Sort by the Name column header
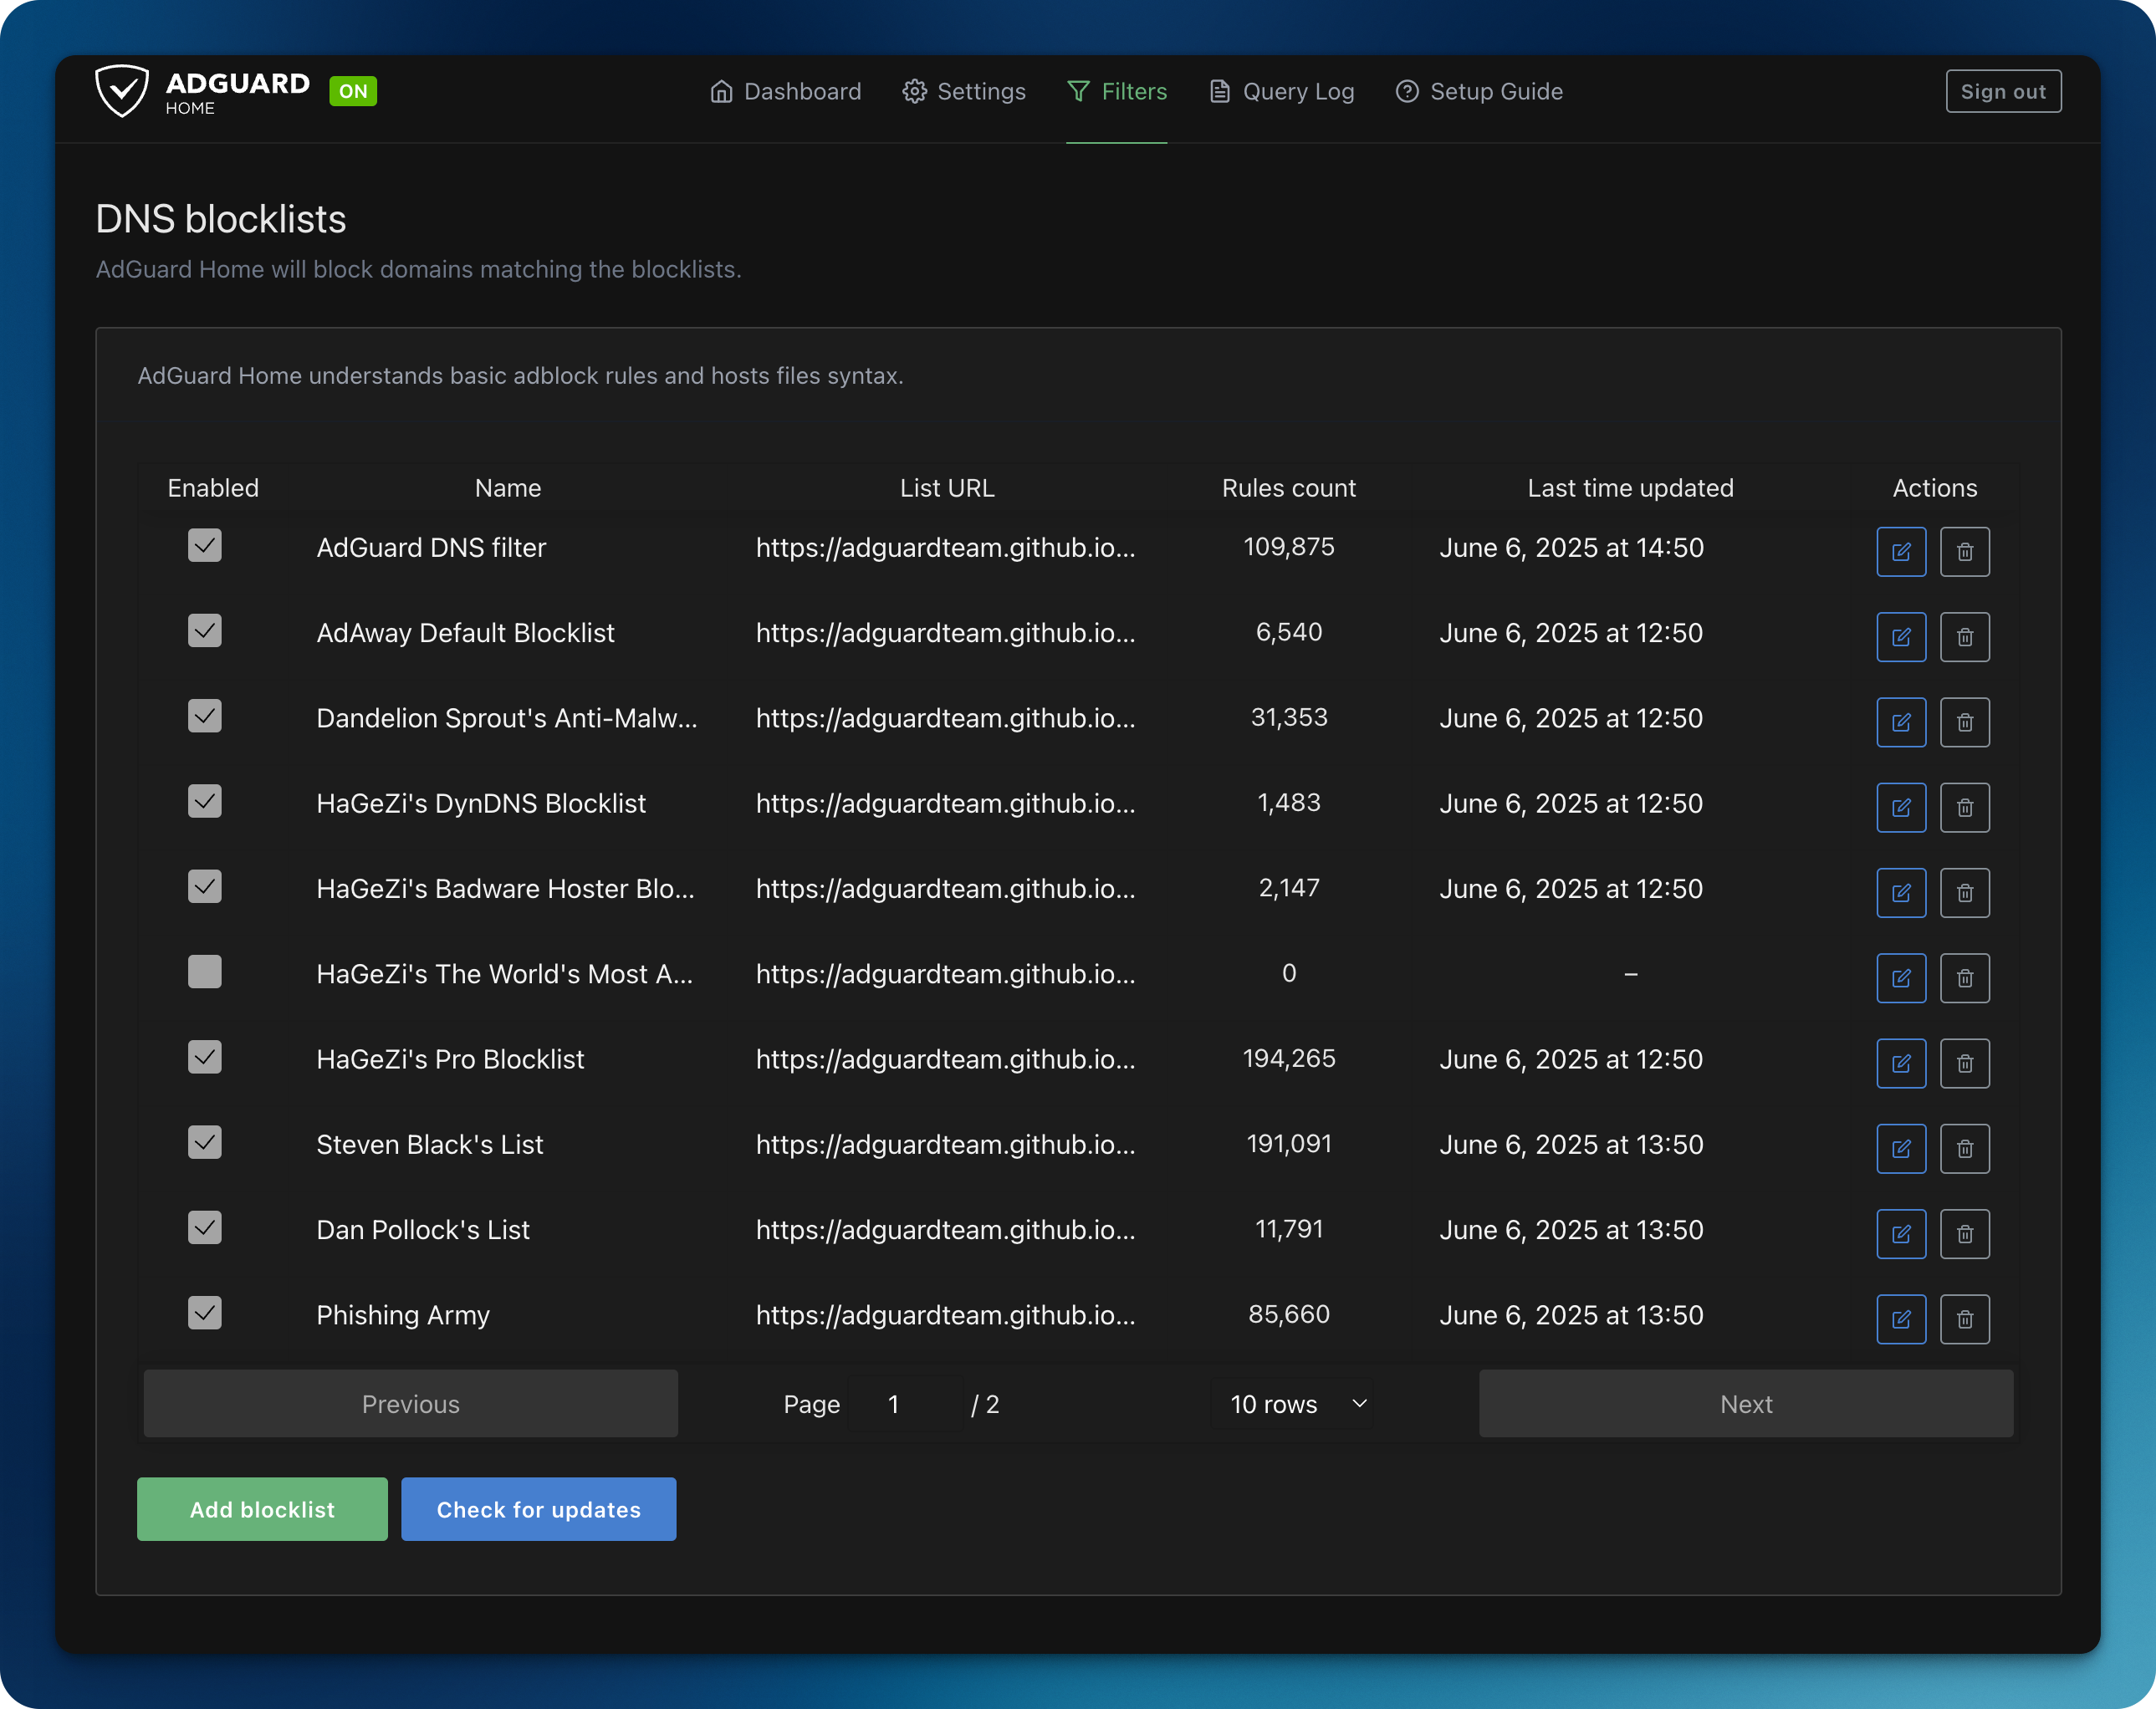This screenshot has height=1709, width=2156. pos(508,488)
